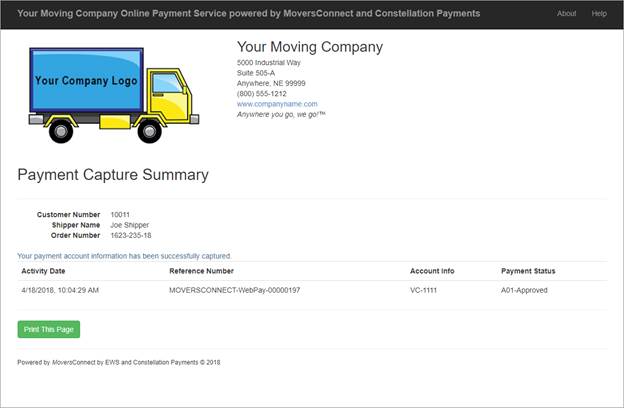Open the Help menu item
Image resolution: width=624 pixels, height=408 pixels.
point(599,14)
